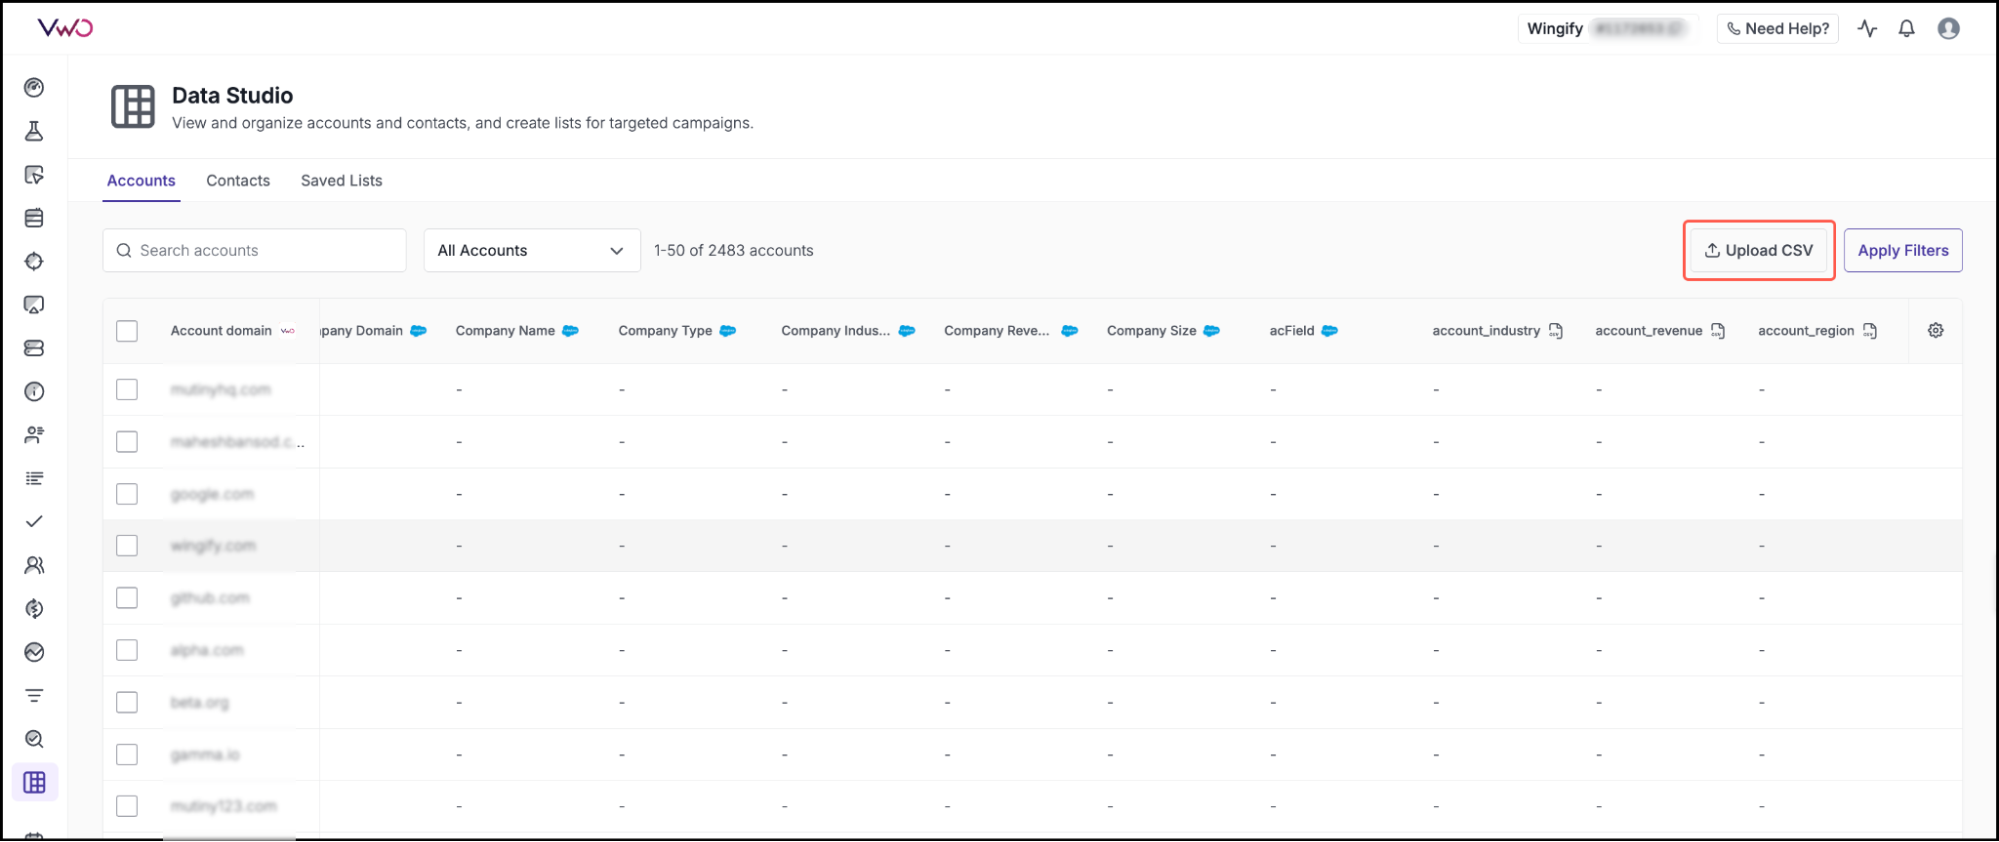Select the highlighted Data Studio grid icon in sidebar
This screenshot has width=1999, height=842.
tap(34, 782)
